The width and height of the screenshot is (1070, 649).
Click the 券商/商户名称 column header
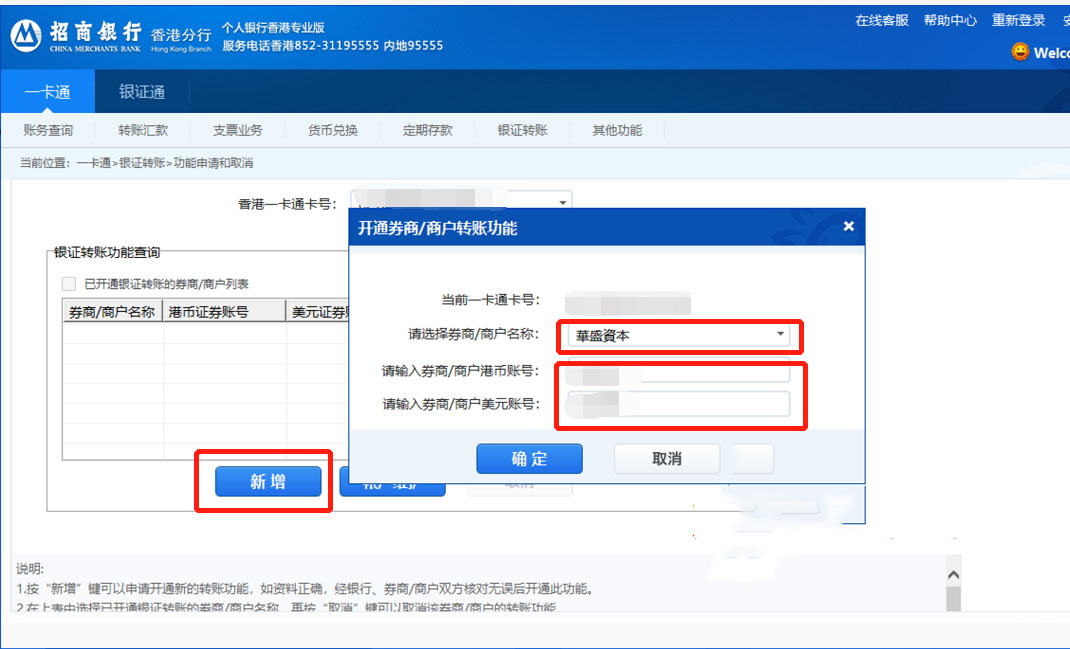[x=112, y=312]
